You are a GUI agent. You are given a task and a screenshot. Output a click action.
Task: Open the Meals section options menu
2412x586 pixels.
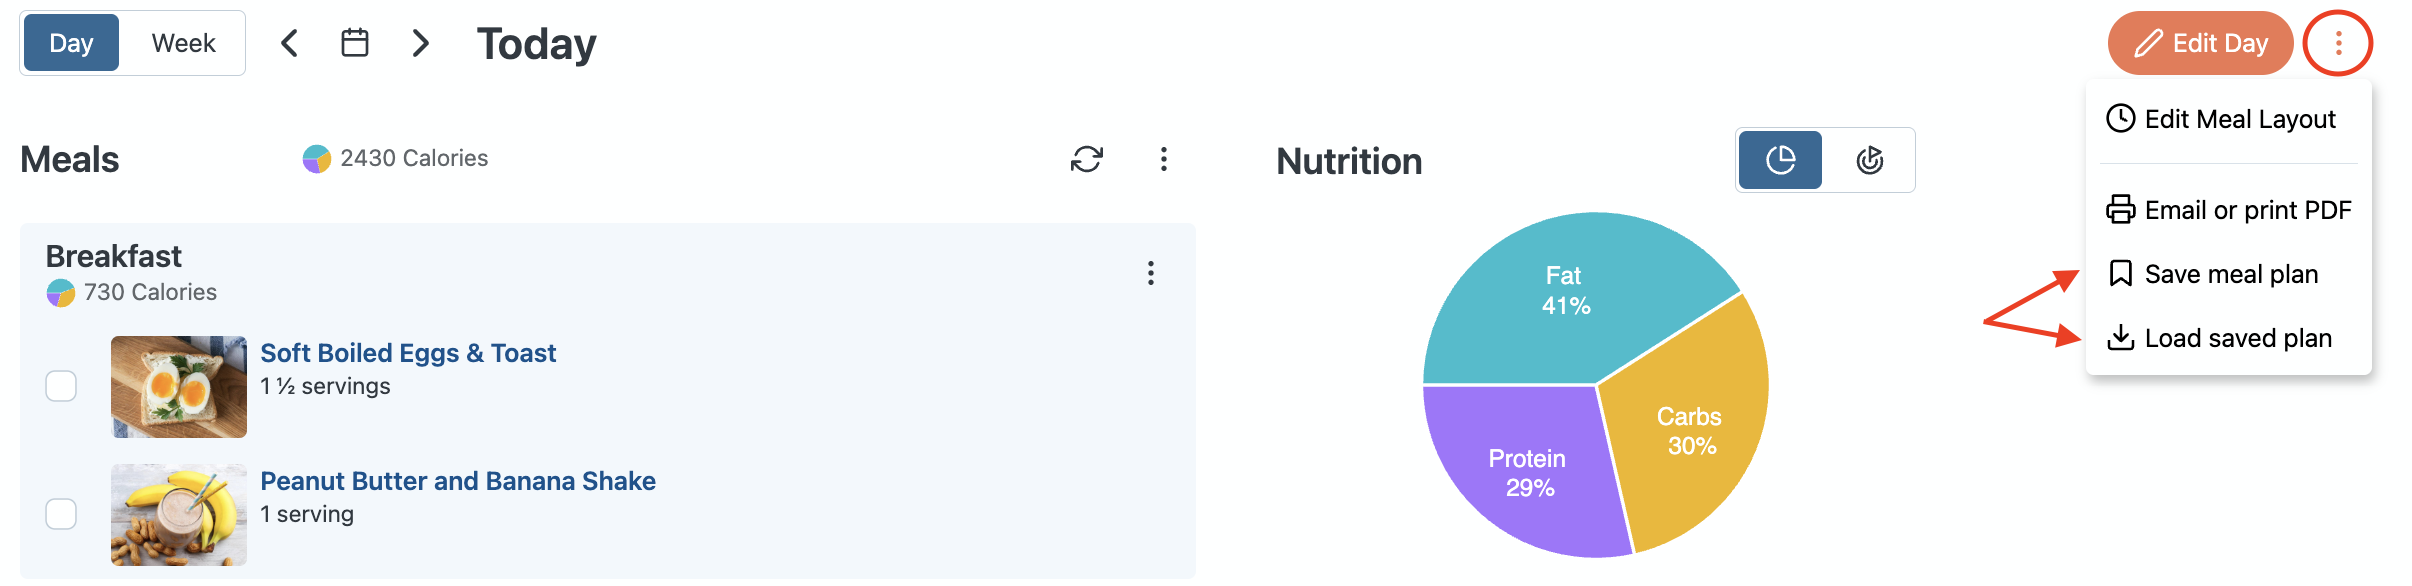point(1163,159)
